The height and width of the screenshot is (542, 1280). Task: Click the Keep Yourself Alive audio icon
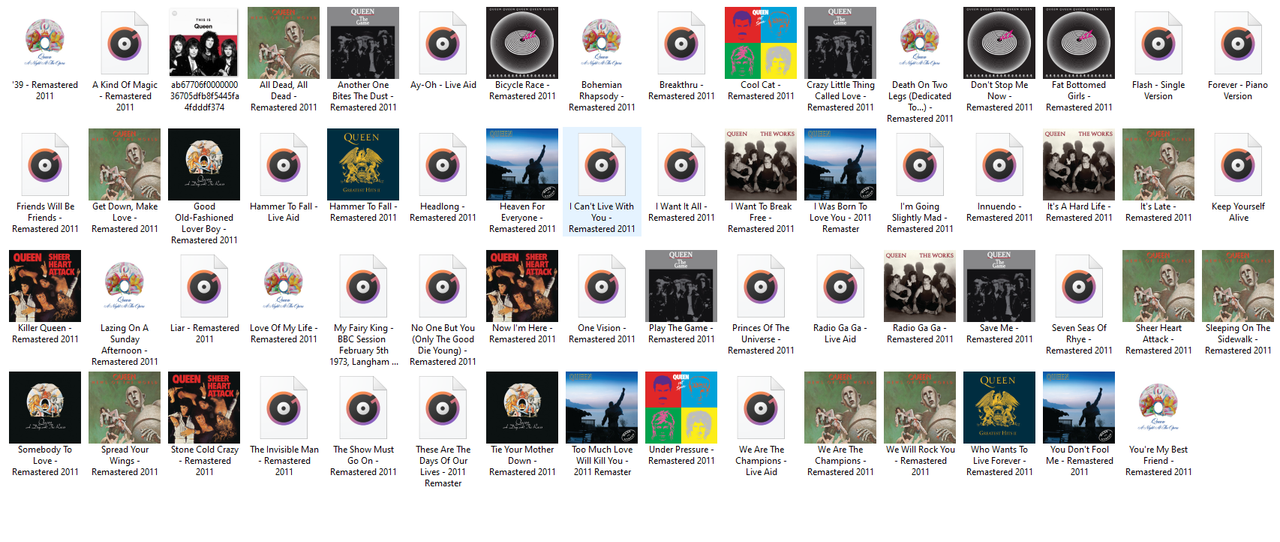click(1238, 165)
